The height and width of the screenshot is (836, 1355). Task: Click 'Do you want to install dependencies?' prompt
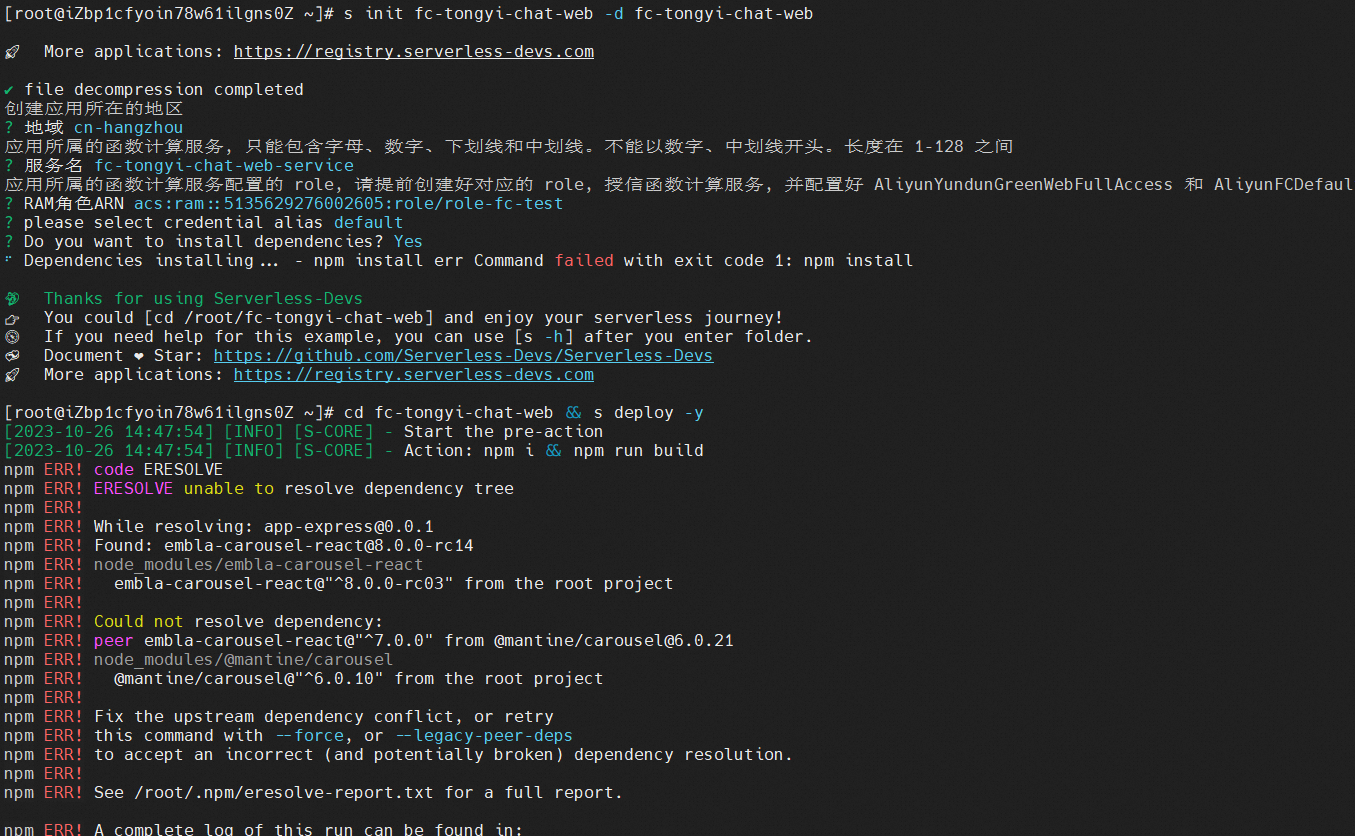tap(204, 242)
